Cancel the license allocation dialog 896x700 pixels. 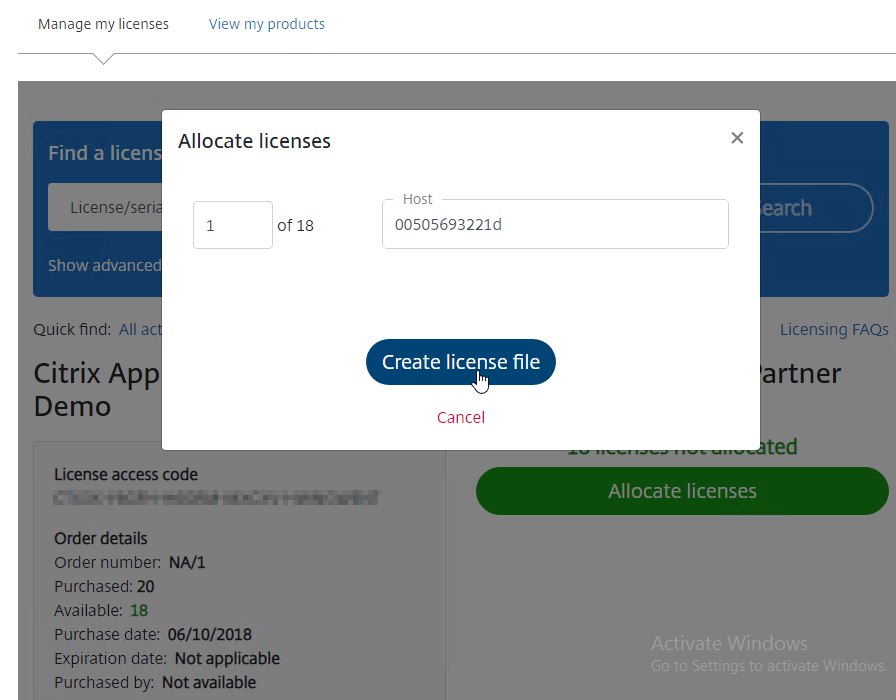[x=461, y=417]
